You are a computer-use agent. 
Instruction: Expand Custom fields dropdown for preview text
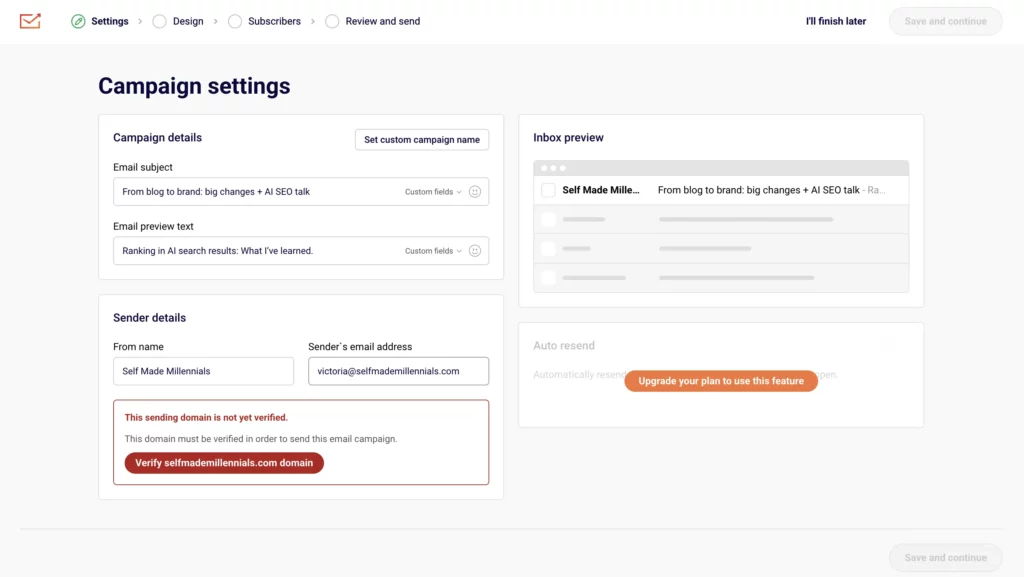coord(433,251)
